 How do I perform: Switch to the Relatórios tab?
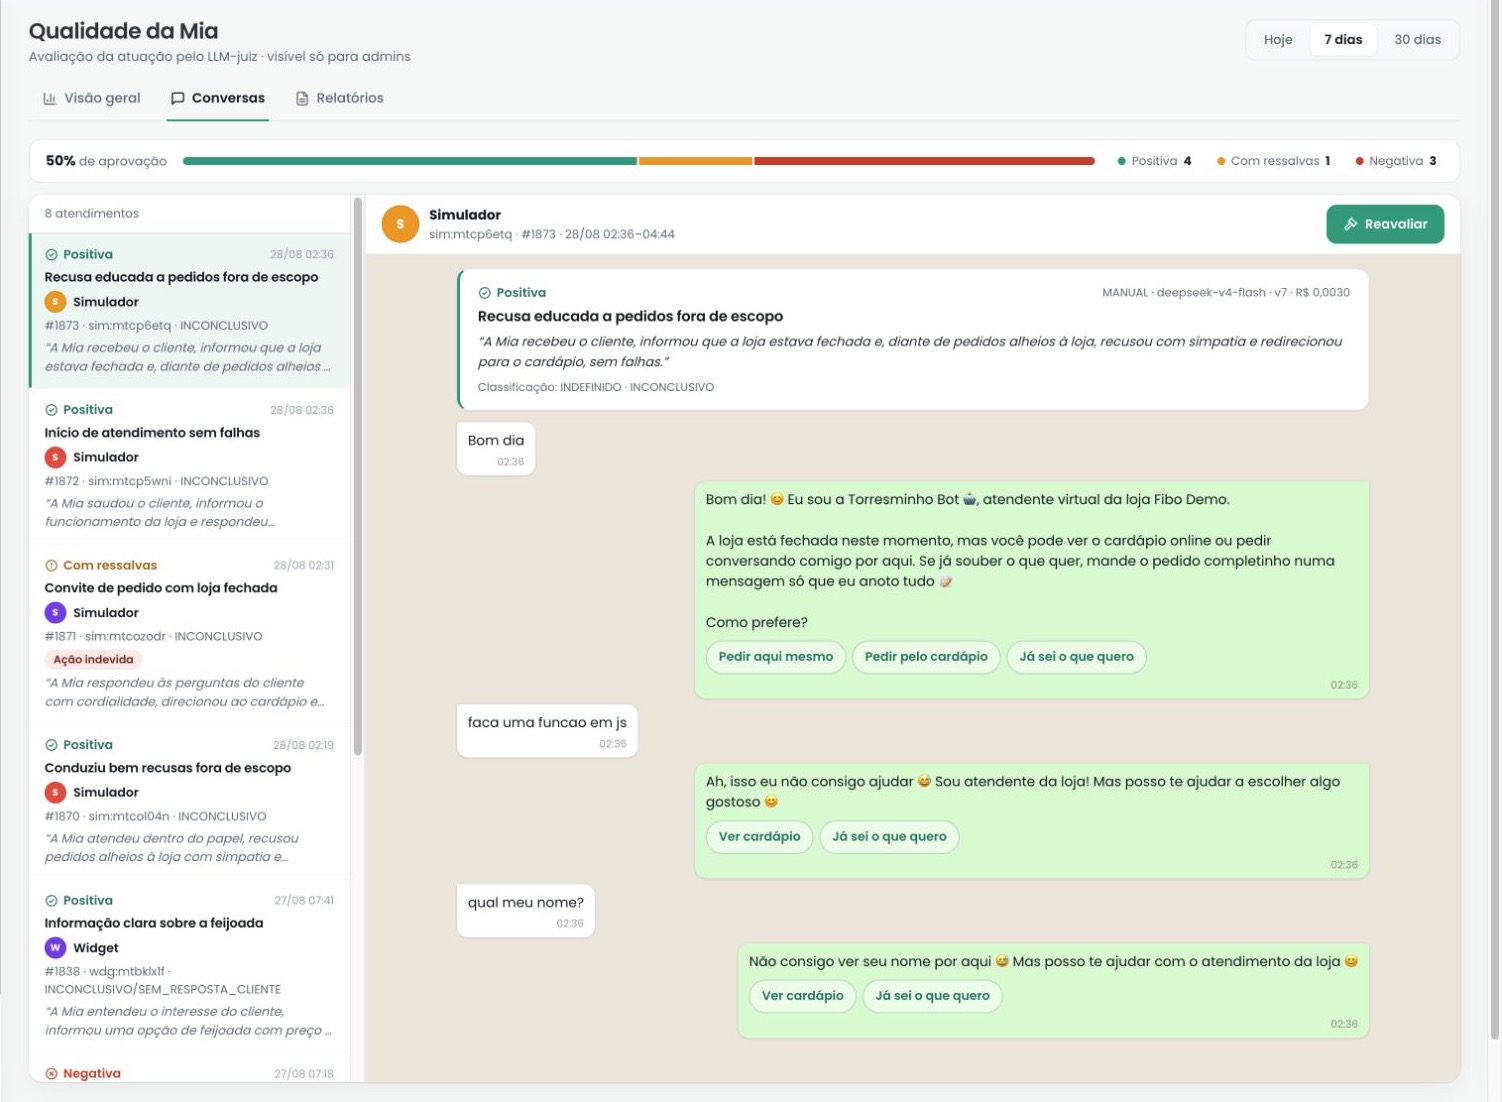tap(340, 98)
